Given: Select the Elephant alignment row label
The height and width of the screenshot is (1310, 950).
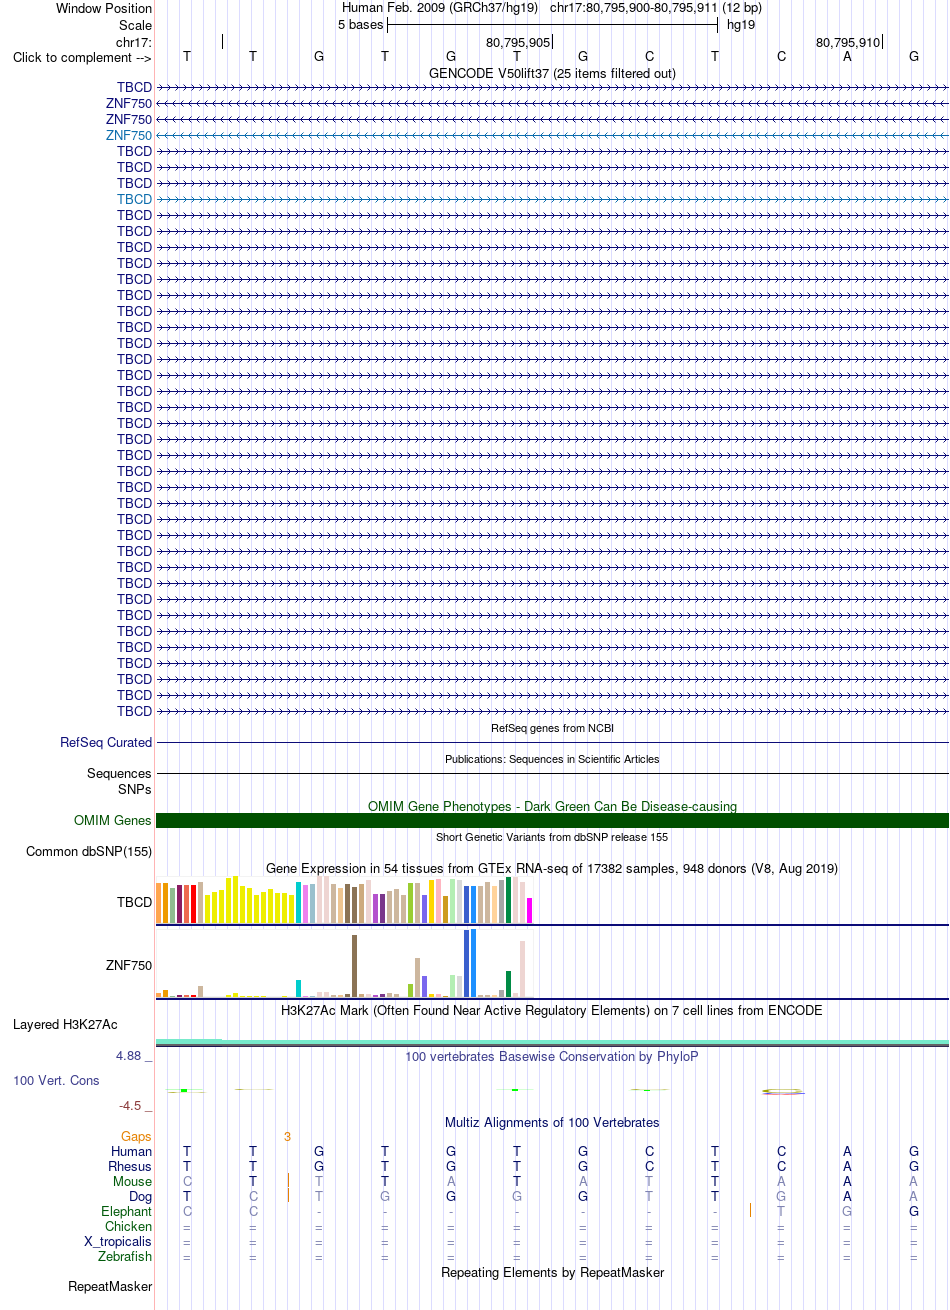Looking at the screenshot, I should pyautogui.click(x=127, y=1212).
